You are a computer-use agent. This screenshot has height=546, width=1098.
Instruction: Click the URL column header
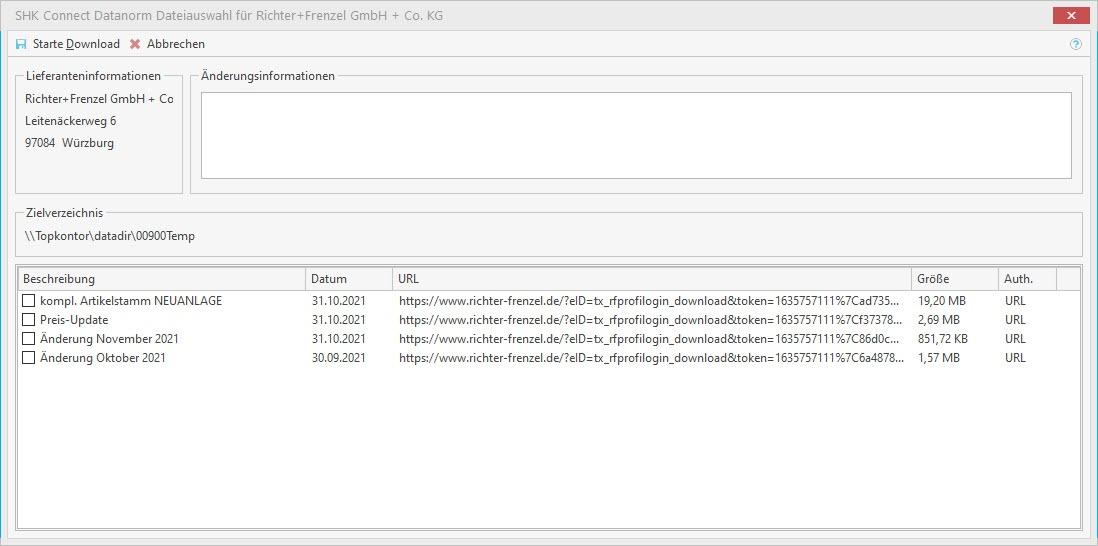pos(652,279)
